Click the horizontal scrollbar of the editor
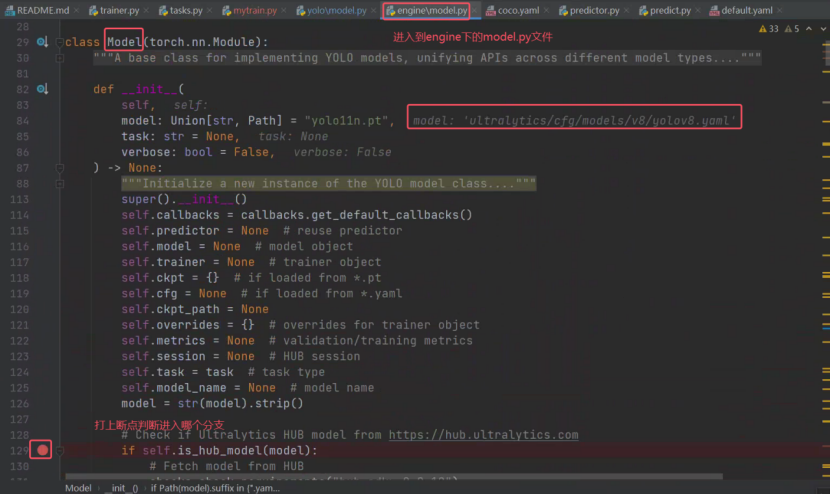The height and width of the screenshot is (494, 831). click(x=394, y=477)
